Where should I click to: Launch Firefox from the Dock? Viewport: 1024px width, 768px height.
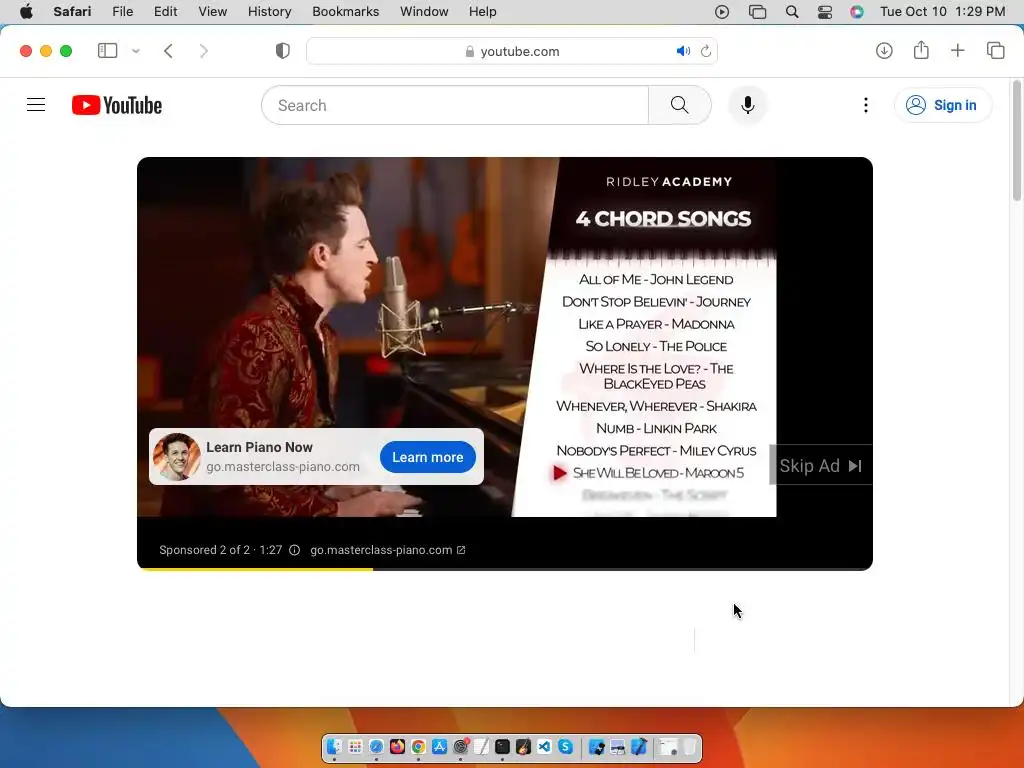point(397,746)
